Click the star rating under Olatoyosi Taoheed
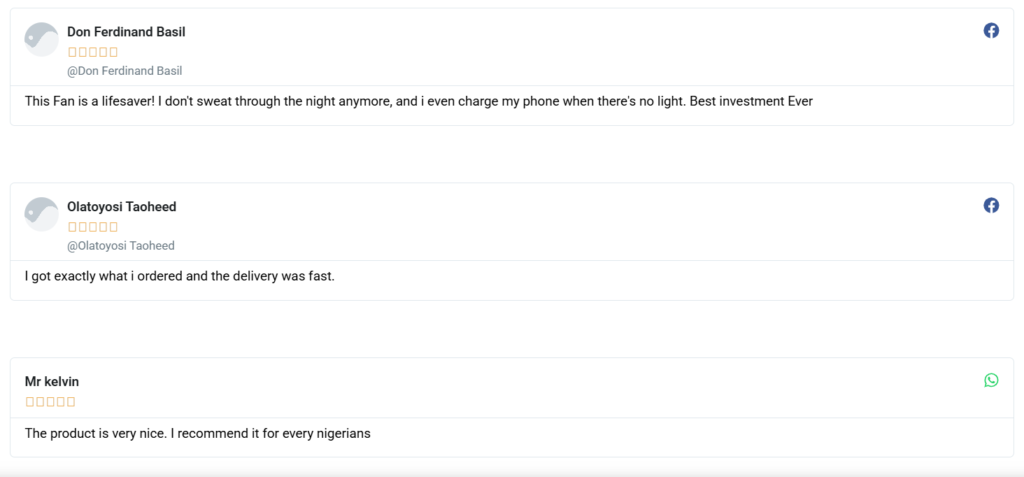Viewport: 1024px width, 477px height. pyautogui.click(x=93, y=227)
